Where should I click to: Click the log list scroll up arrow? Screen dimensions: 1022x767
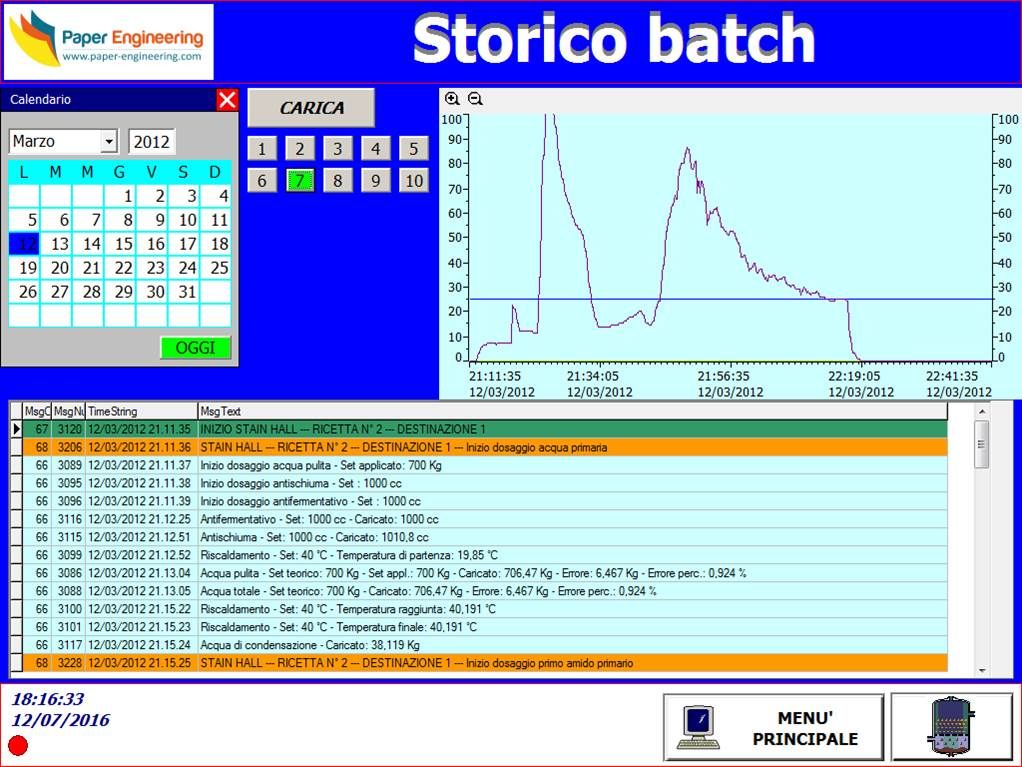981,411
